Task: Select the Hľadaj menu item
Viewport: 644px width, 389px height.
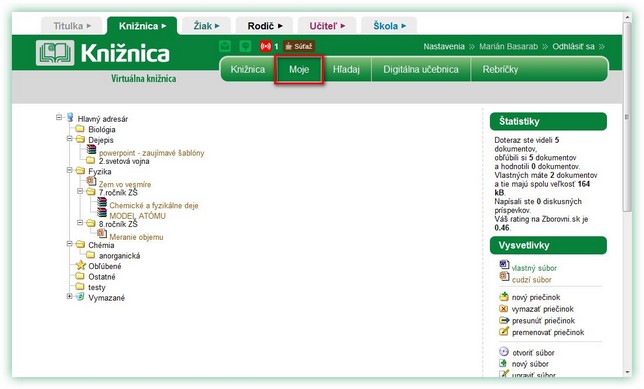Action: click(x=346, y=69)
